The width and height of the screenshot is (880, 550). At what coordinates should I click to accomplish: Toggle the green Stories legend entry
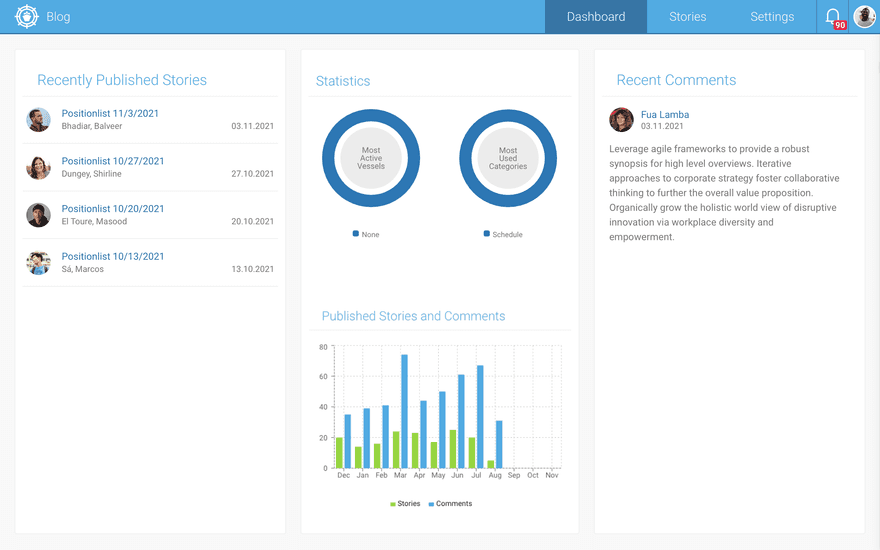(x=405, y=504)
